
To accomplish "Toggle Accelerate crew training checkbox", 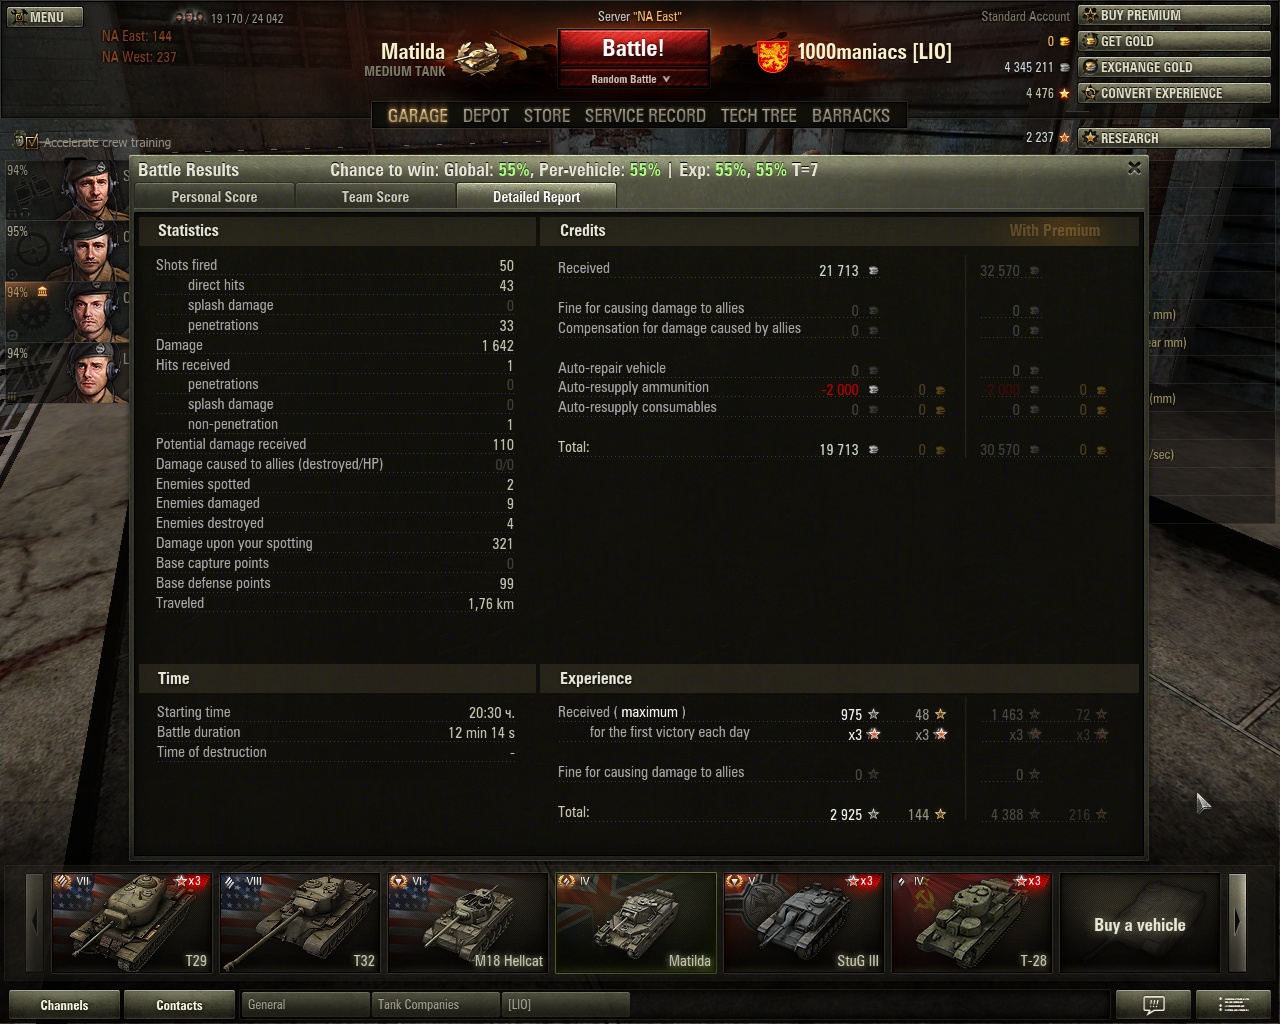I will pyautogui.click(x=31, y=142).
